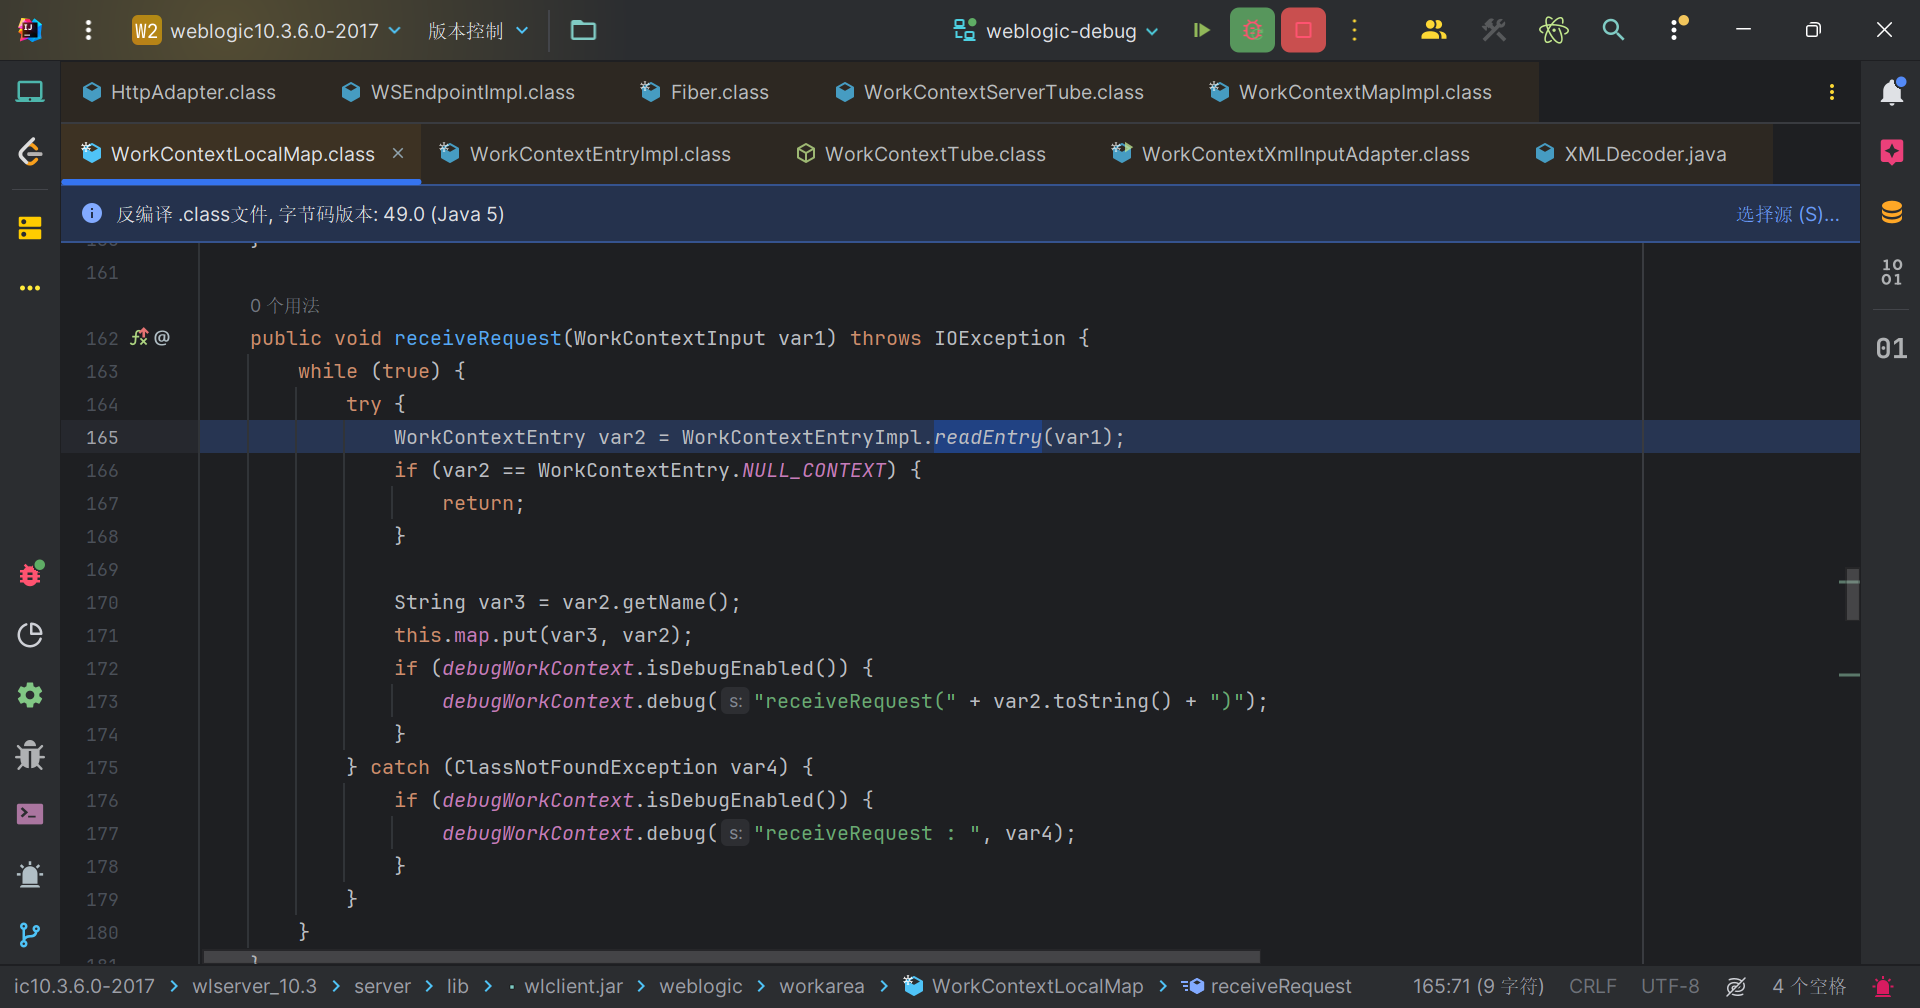Click the atom plugin icon in toolbar

pyautogui.click(x=1554, y=30)
